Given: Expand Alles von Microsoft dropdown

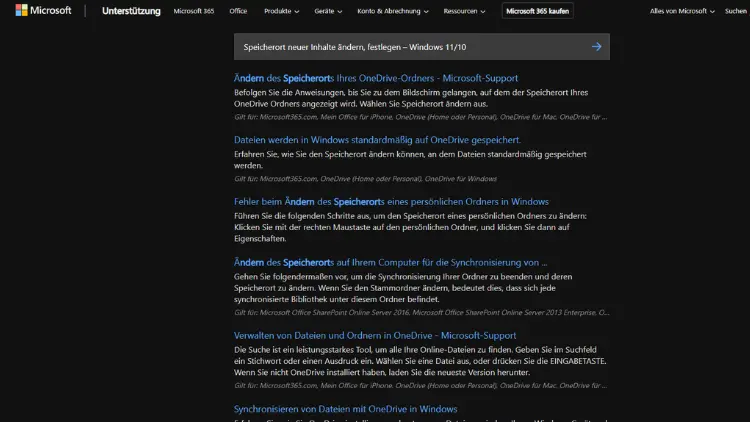Looking at the screenshot, I should tap(682, 11).
